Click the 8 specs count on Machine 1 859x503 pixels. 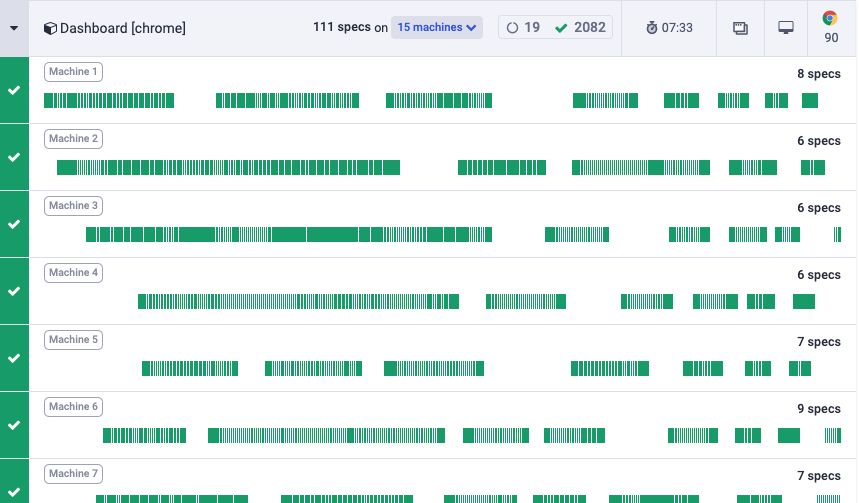tap(818, 74)
